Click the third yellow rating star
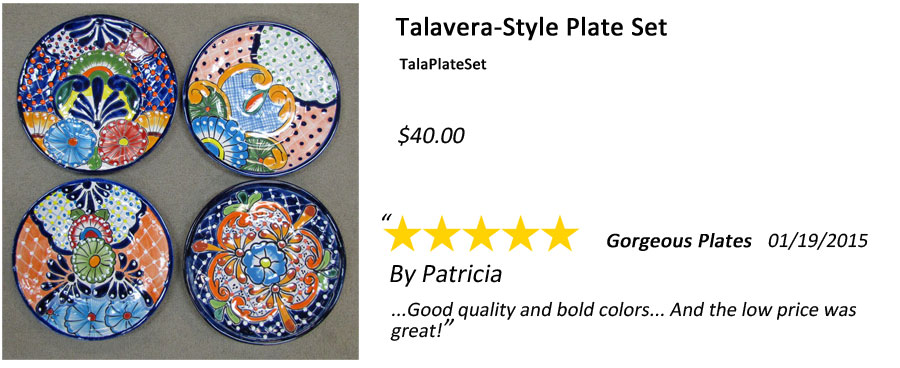Viewport: 900px width, 368px height. (480, 234)
